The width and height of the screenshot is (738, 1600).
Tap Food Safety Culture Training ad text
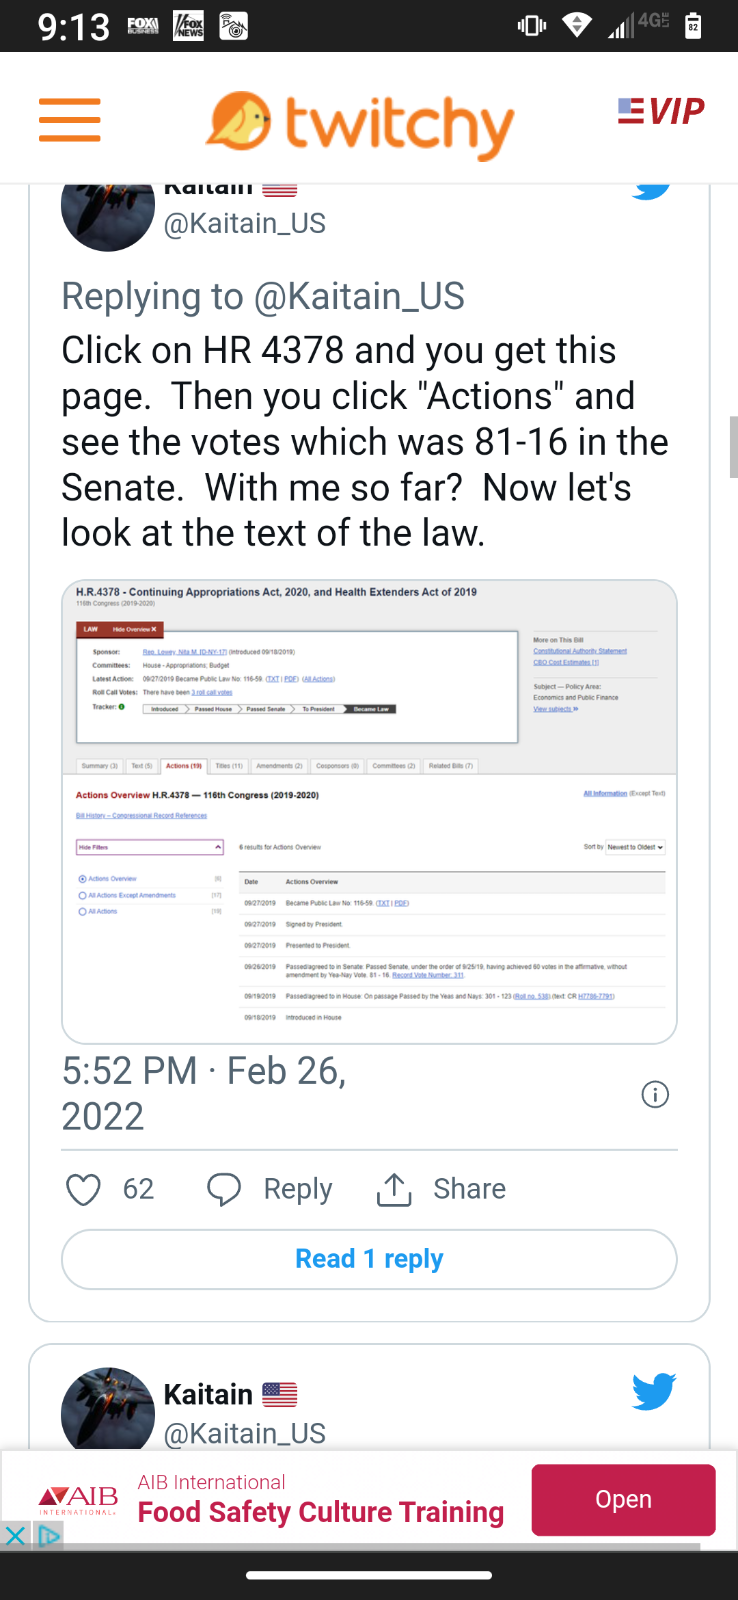pyautogui.click(x=321, y=1512)
